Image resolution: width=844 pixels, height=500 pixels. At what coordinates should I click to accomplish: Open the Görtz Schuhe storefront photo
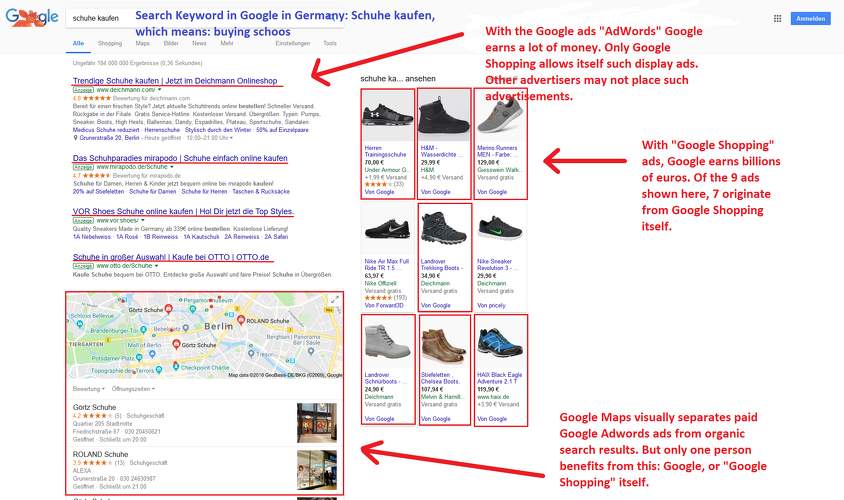click(316, 423)
